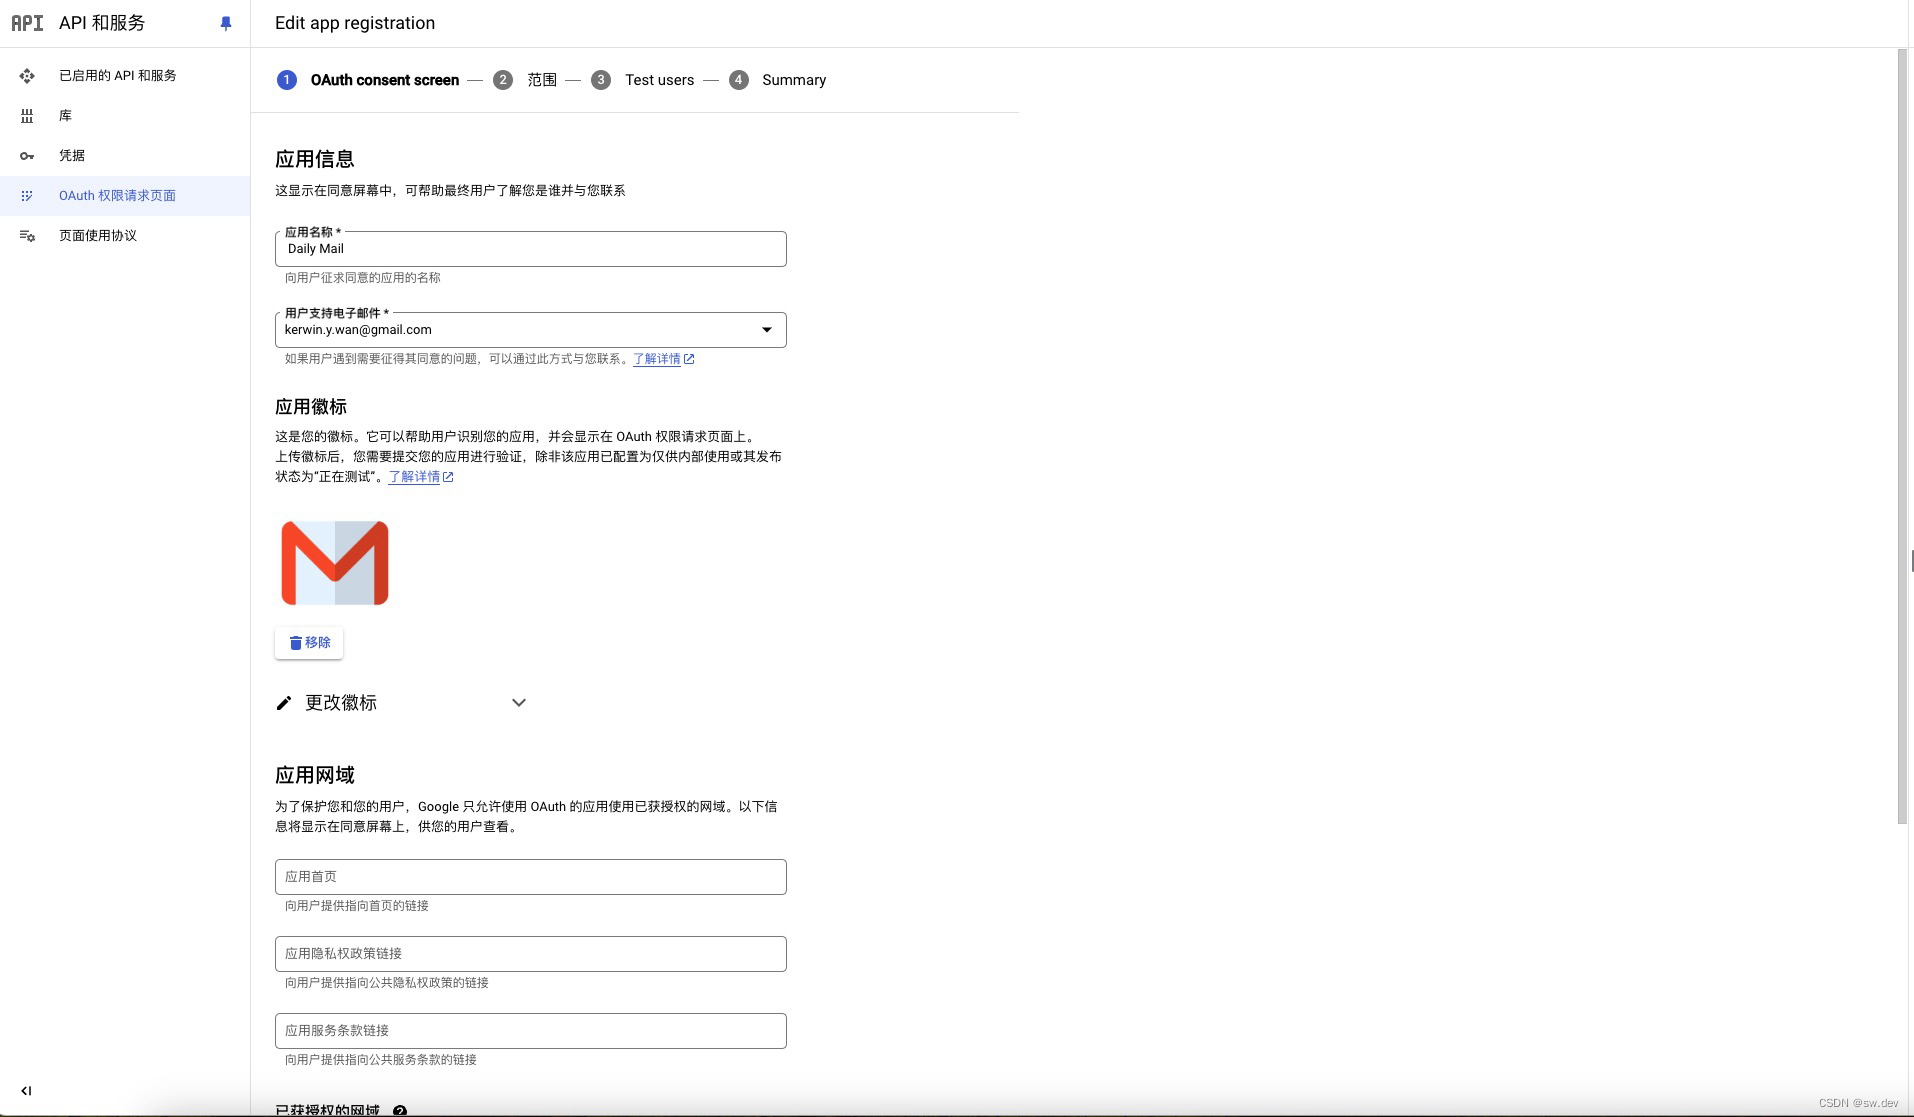Click the 库 library icon in the sidebar
1914x1117 pixels.
tap(27, 116)
